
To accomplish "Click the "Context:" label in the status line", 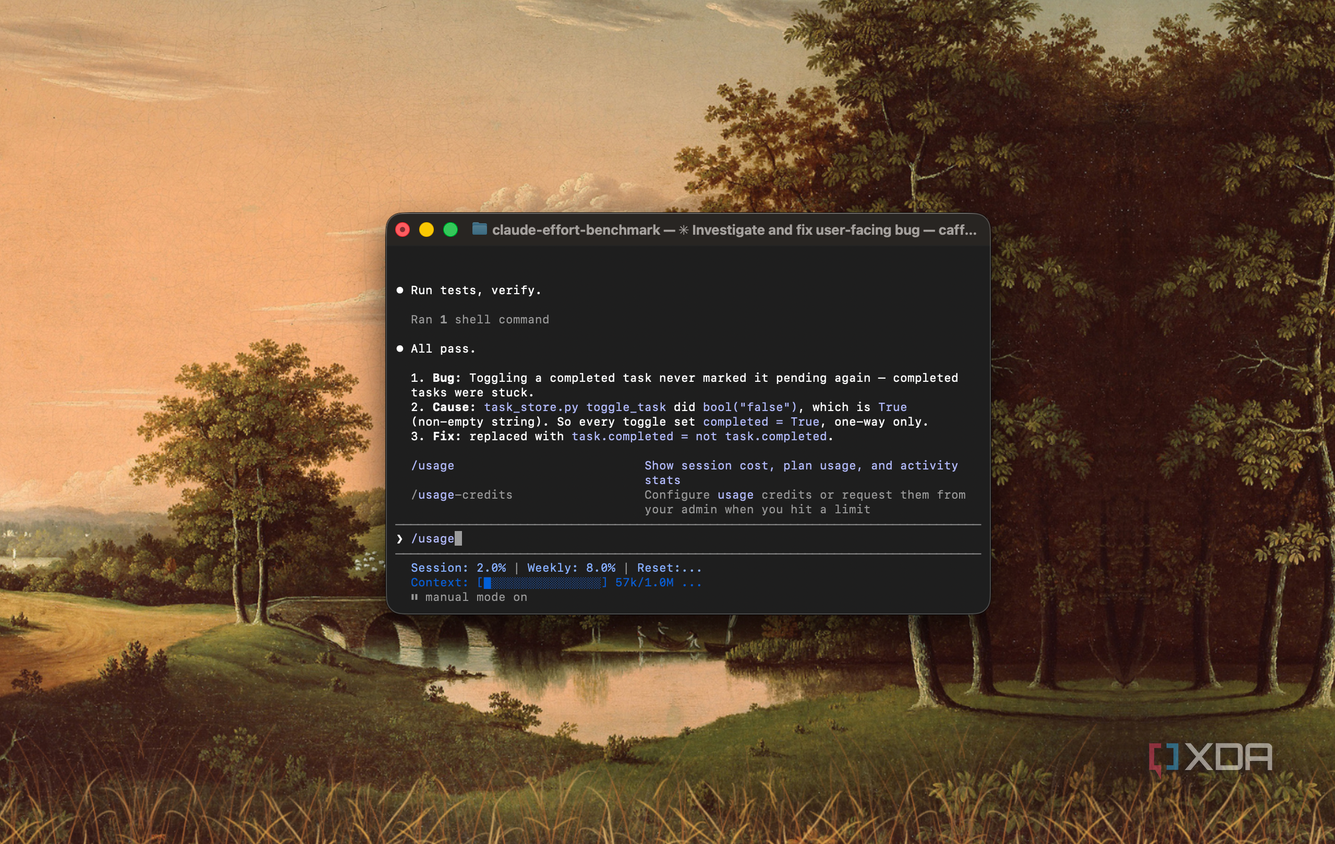I will coord(440,582).
